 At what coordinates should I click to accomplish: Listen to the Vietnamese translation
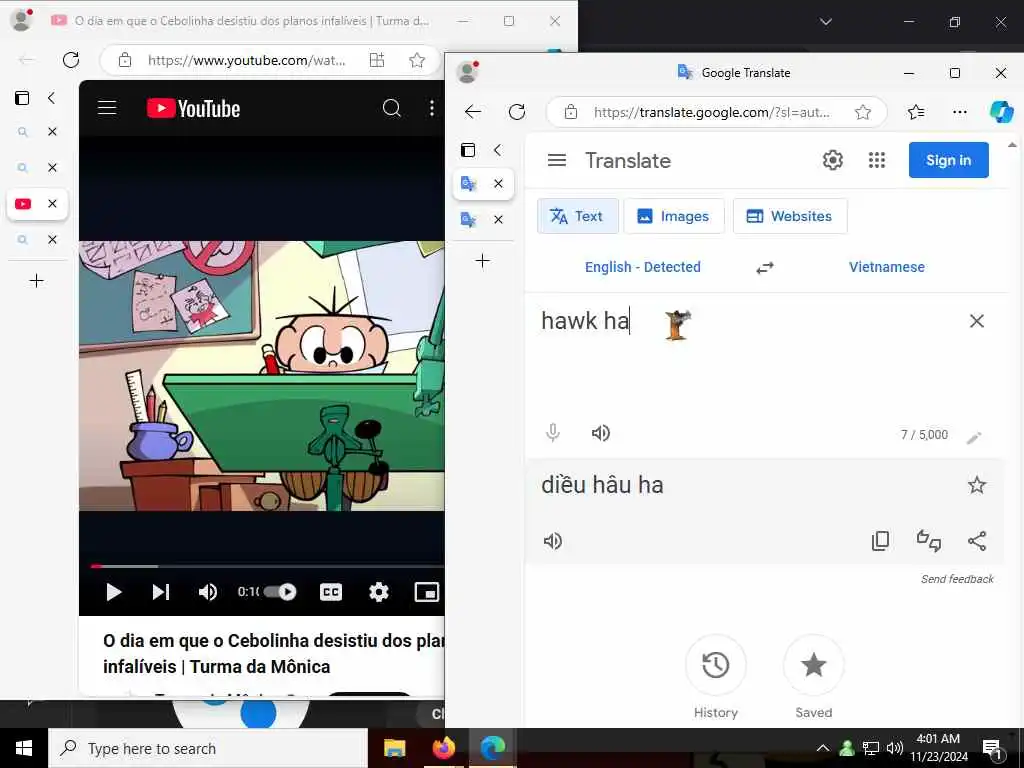point(552,541)
